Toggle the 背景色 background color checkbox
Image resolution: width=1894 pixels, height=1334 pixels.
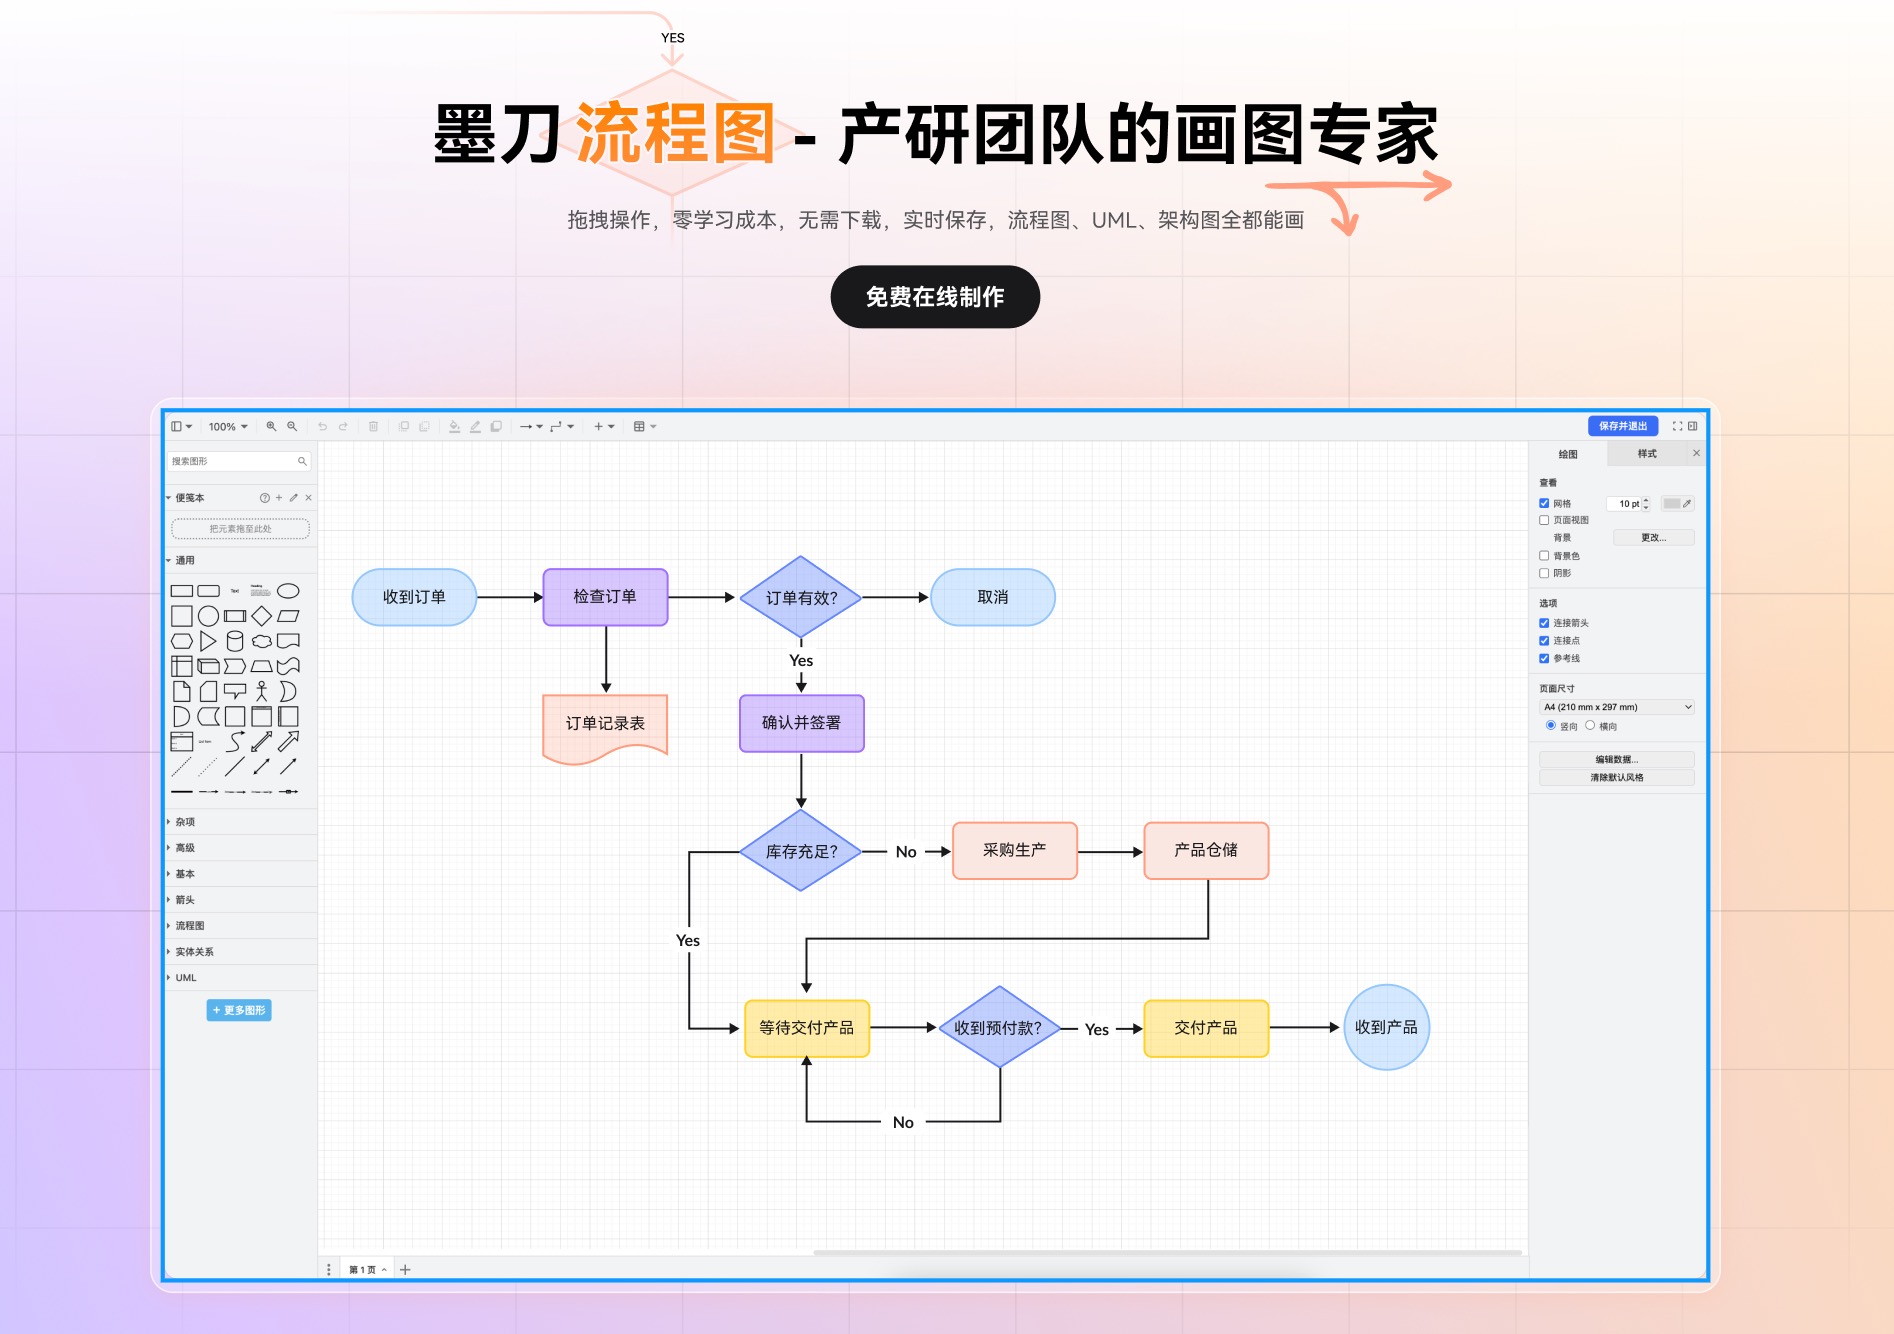(1544, 555)
